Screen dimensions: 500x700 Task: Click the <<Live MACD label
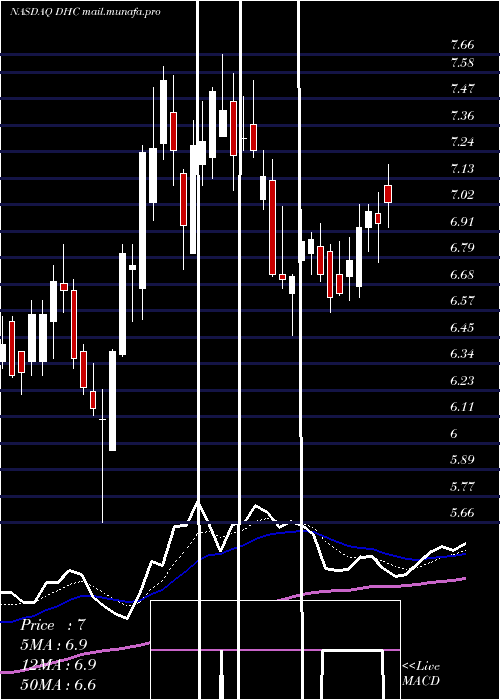click(x=421, y=674)
